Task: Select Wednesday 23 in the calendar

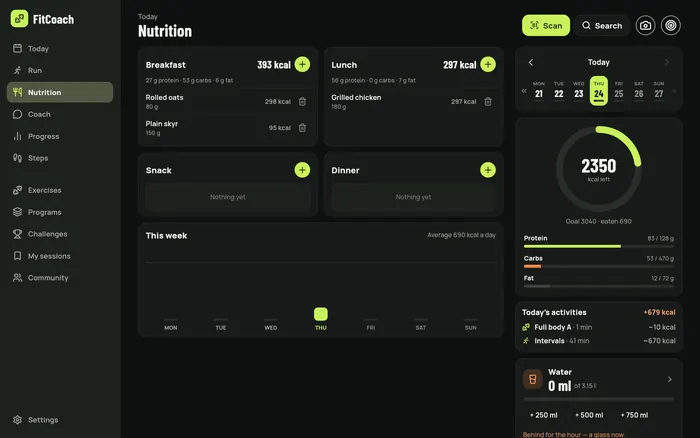Action: pos(579,91)
